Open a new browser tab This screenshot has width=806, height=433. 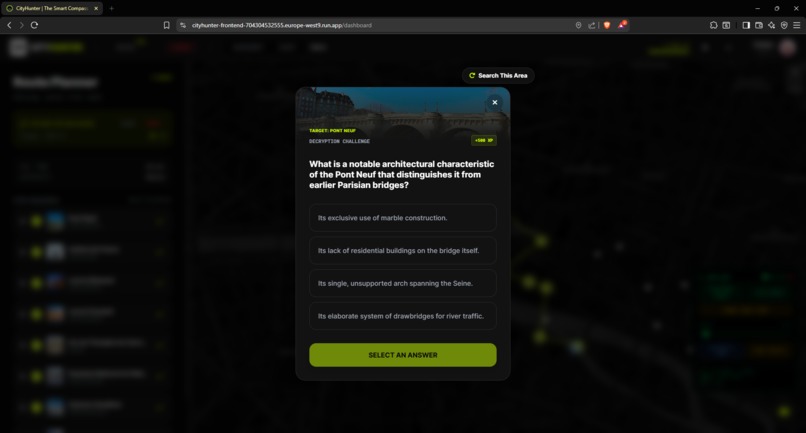coord(112,8)
